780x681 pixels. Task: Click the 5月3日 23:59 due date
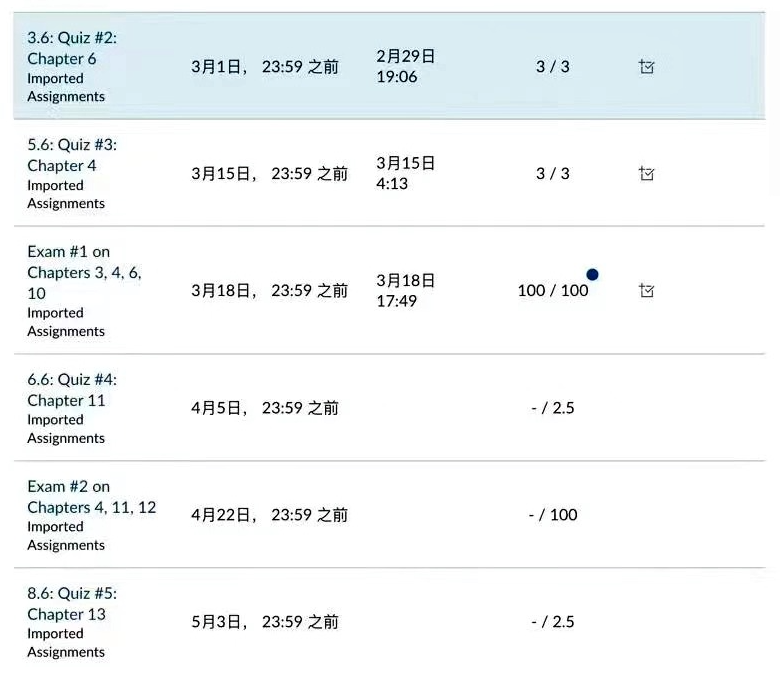click(264, 622)
